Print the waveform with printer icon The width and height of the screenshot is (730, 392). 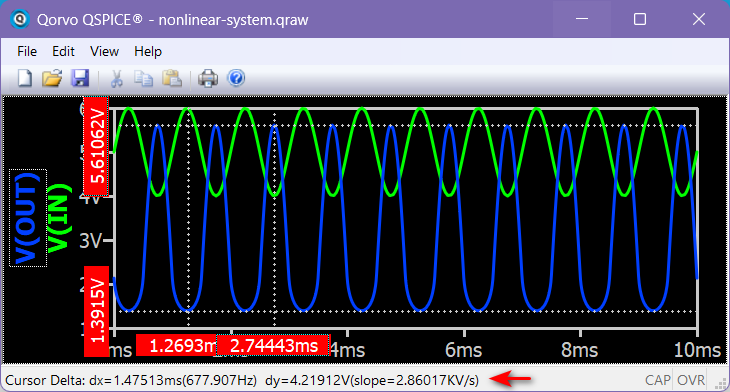208,78
